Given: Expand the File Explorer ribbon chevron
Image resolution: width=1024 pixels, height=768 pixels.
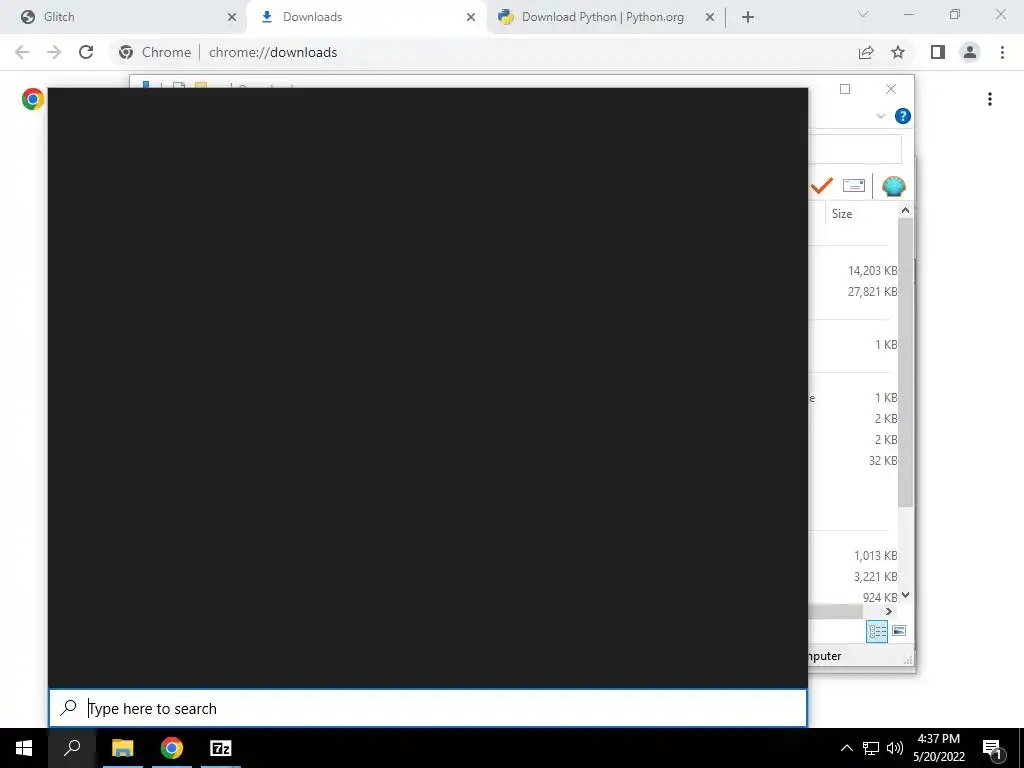Looking at the screenshot, I should click(880, 116).
